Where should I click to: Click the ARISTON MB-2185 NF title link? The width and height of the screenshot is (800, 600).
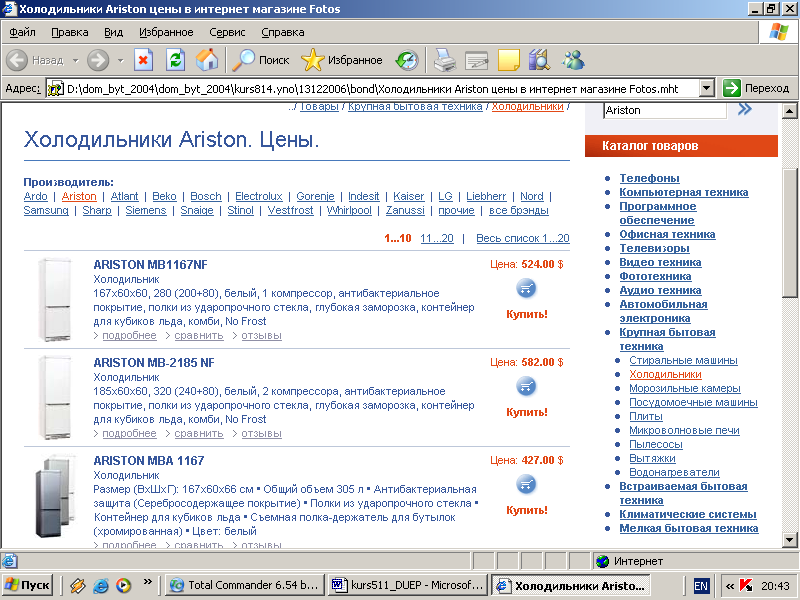(x=154, y=363)
